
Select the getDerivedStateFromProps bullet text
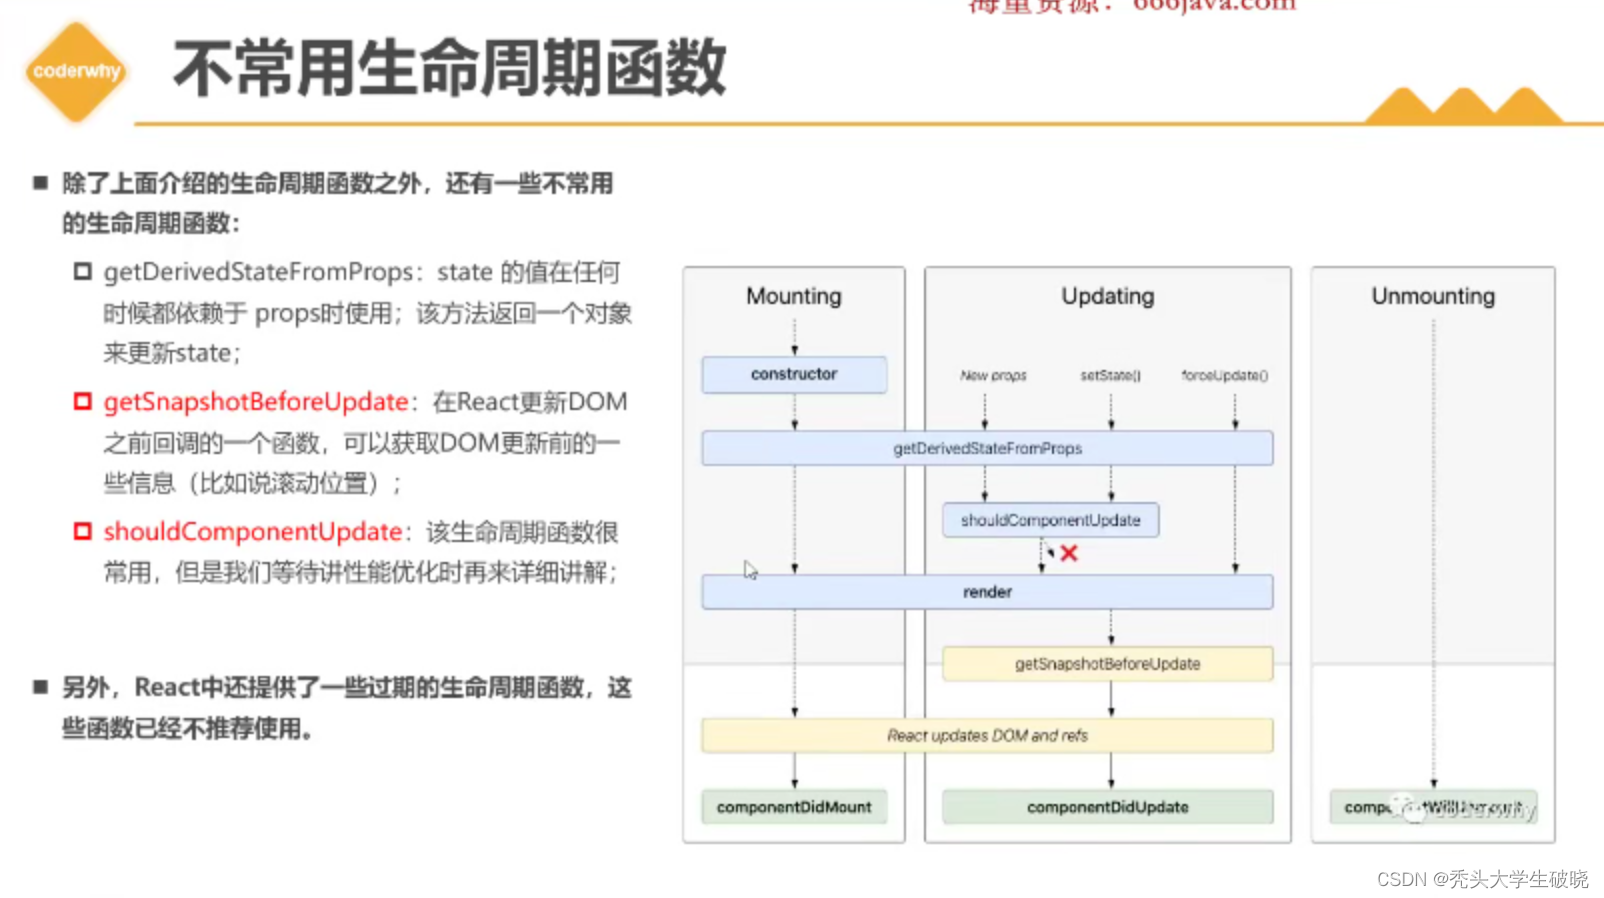click(x=368, y=312)
